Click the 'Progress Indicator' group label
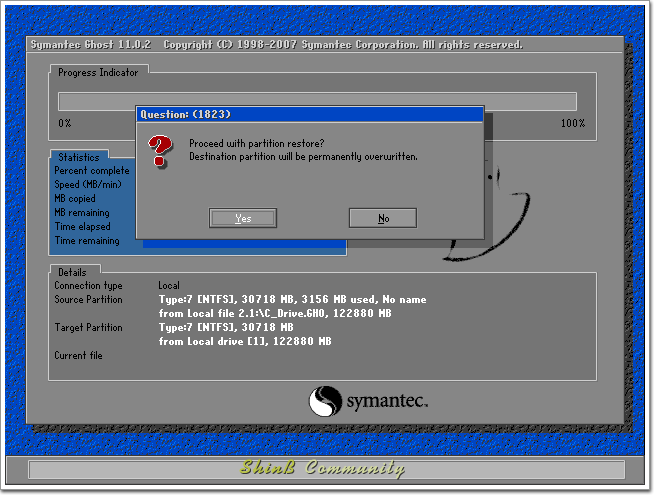Viewport: 654px width, 495px height. point(98,73)
